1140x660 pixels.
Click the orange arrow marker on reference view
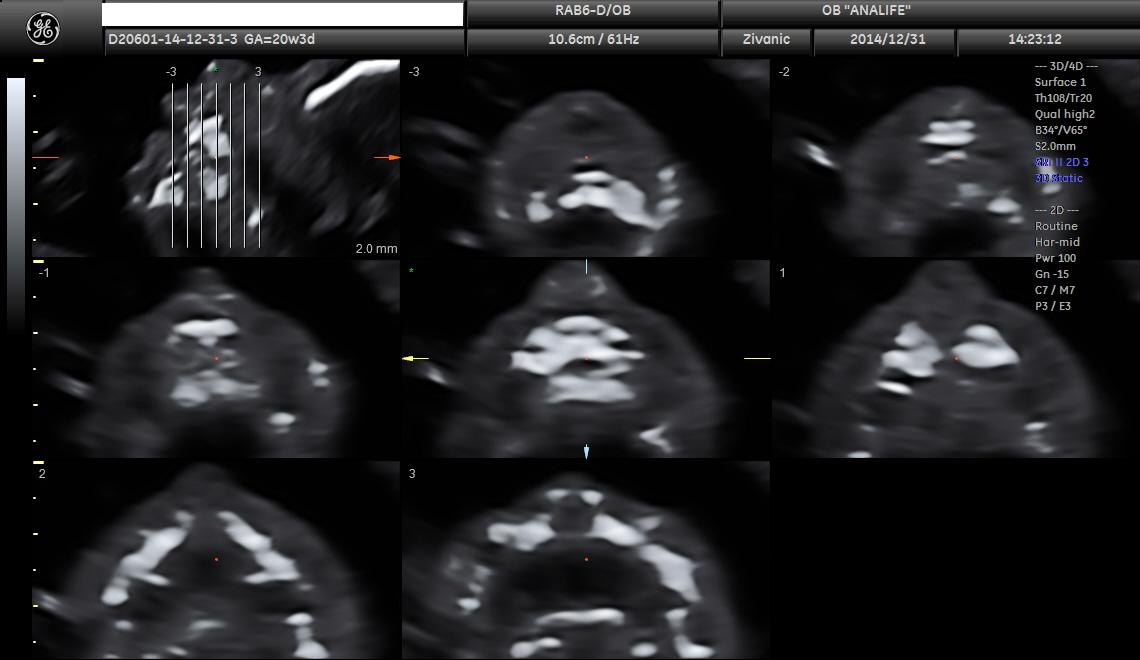click(x=387, y=157)
